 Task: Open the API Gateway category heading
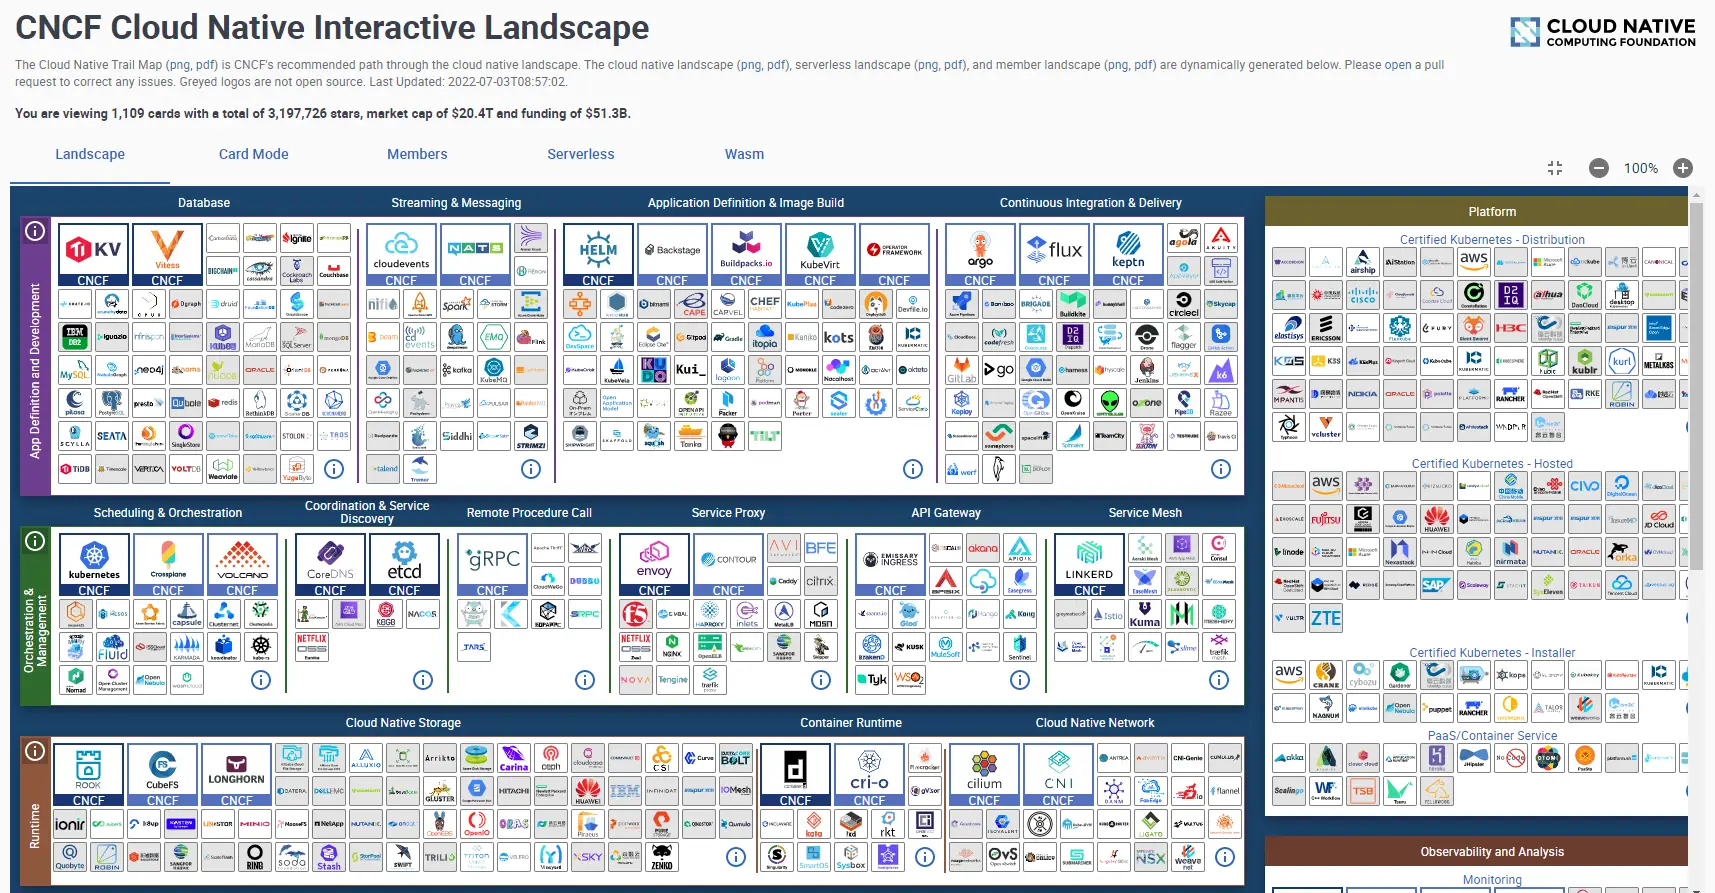946,513
